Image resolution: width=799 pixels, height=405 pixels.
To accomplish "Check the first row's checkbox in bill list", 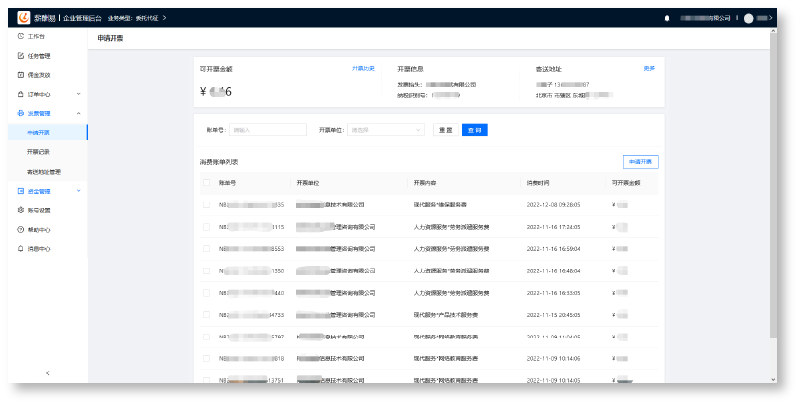I will 207,205.
